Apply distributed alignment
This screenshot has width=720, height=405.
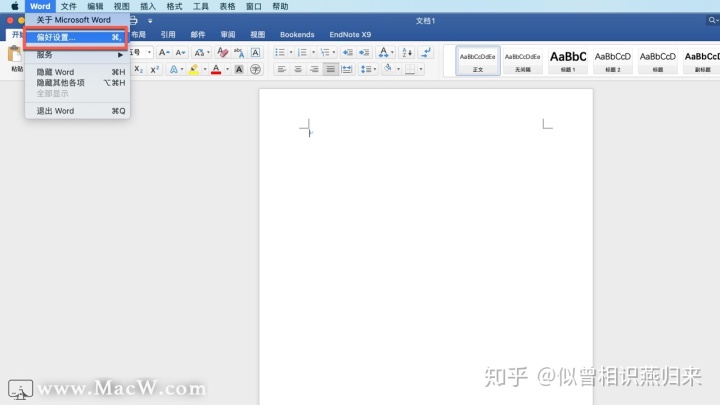click(347, 69)
